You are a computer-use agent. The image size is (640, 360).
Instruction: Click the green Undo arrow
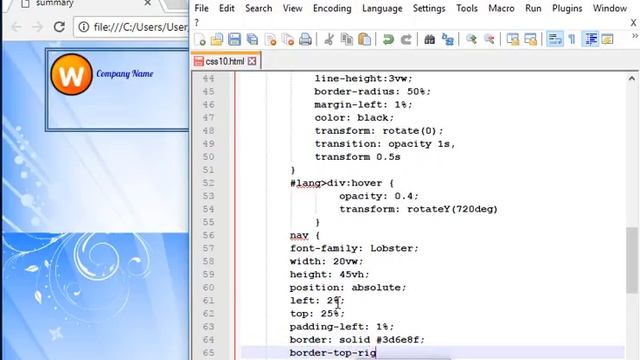pyautogui.click(x=388, y=39)
